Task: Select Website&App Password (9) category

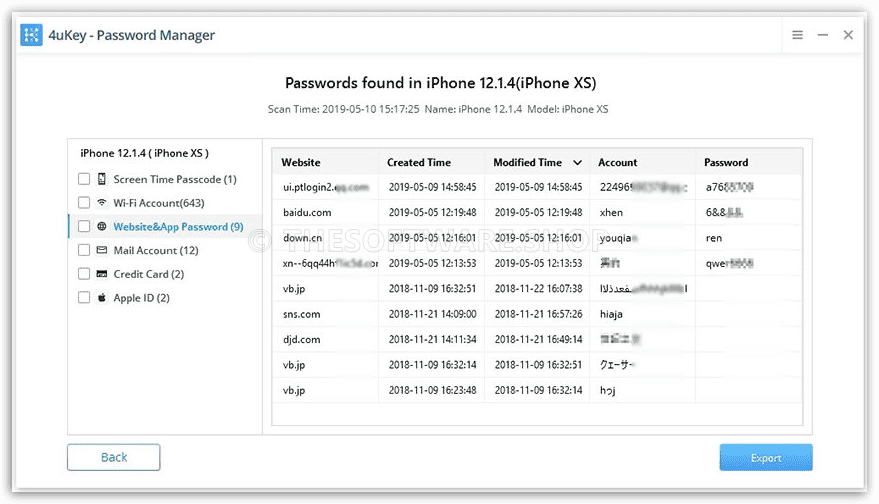Action: [178, 226]
